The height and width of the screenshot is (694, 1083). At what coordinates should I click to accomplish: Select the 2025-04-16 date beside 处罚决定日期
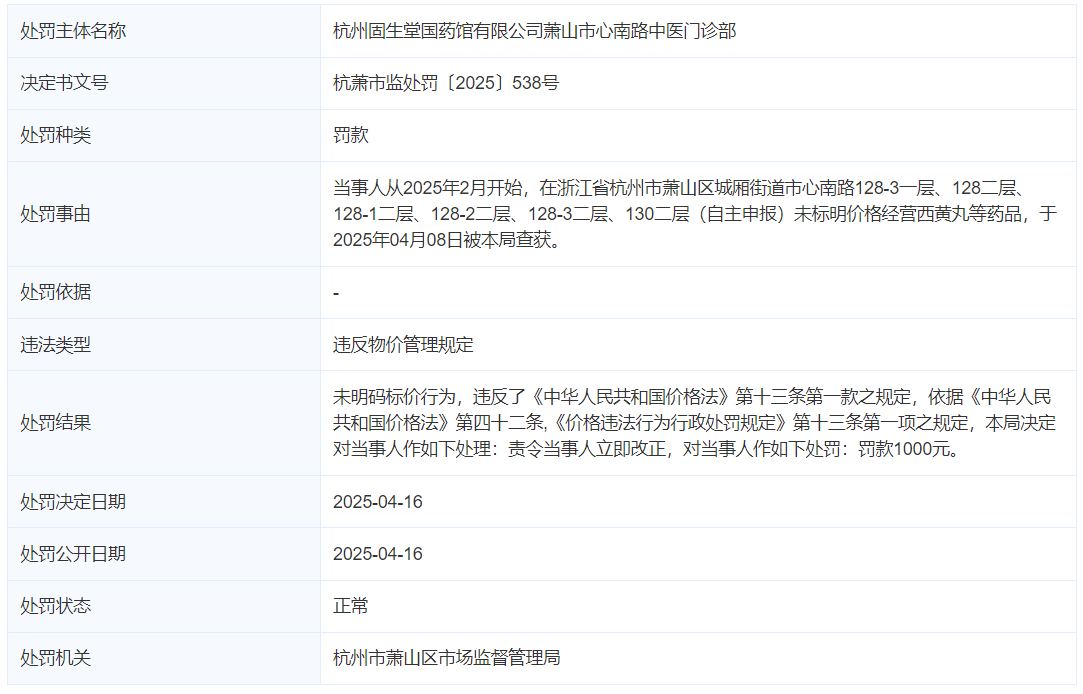[378, 502]
